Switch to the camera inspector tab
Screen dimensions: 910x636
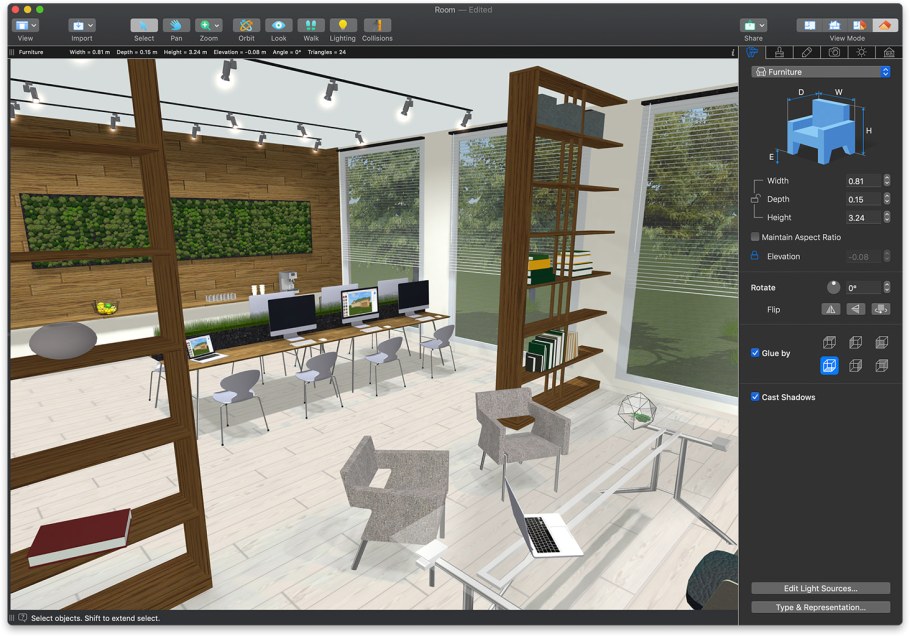(835, 52)
